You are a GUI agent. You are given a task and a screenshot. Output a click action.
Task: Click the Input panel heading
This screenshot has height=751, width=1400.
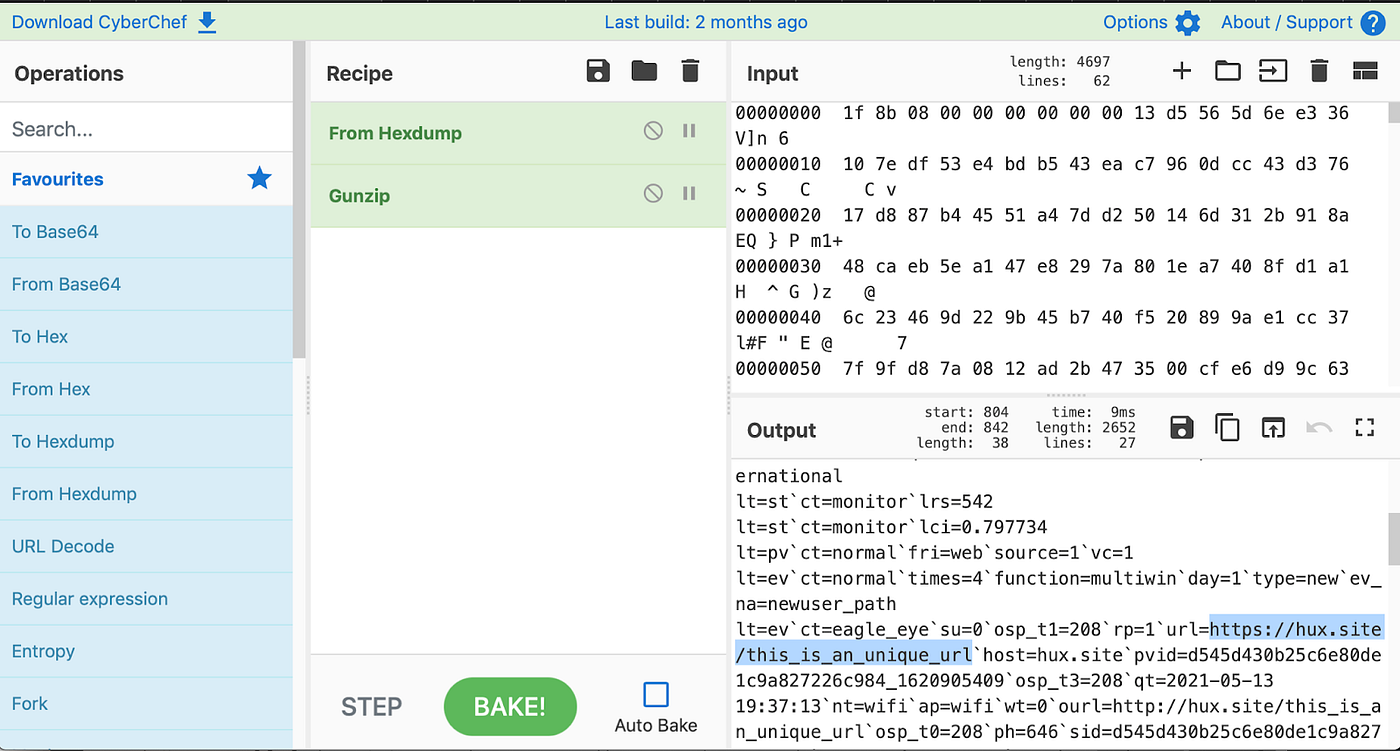tap(773, 73)
